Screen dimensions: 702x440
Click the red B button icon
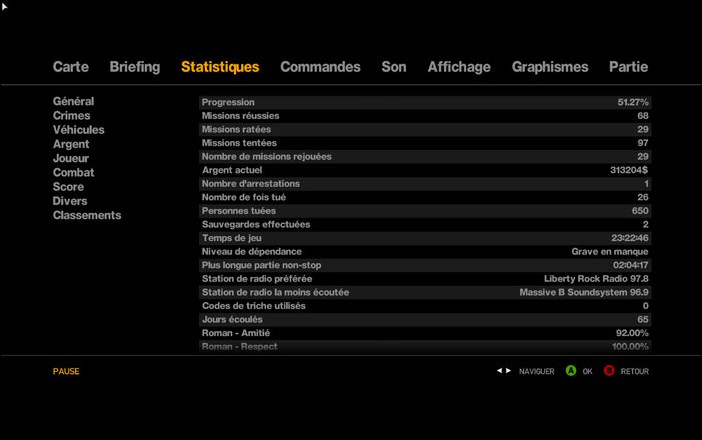[609, 371]
